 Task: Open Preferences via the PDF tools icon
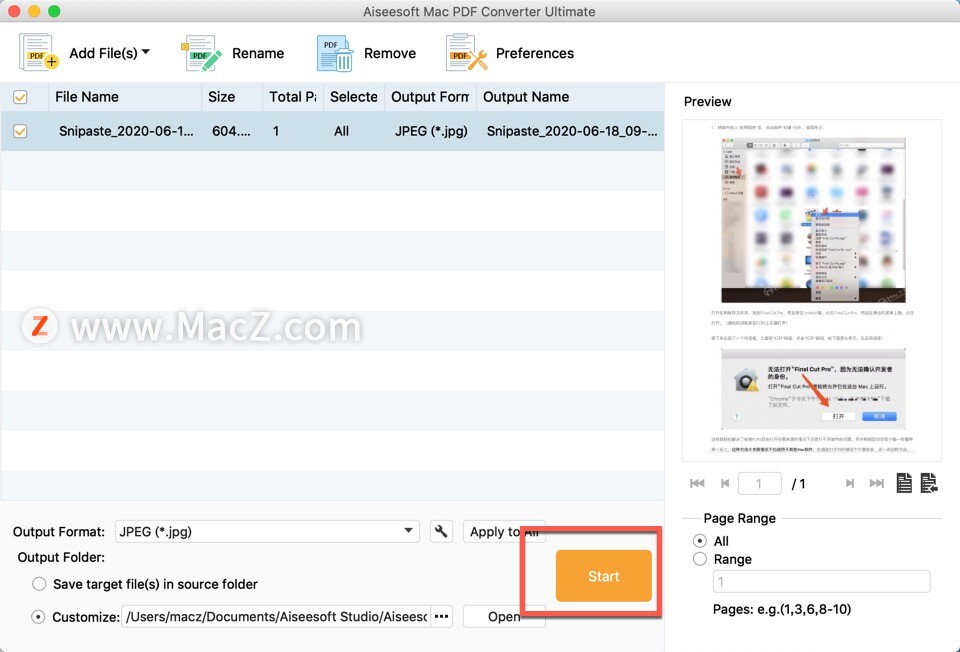click(467, 53)
